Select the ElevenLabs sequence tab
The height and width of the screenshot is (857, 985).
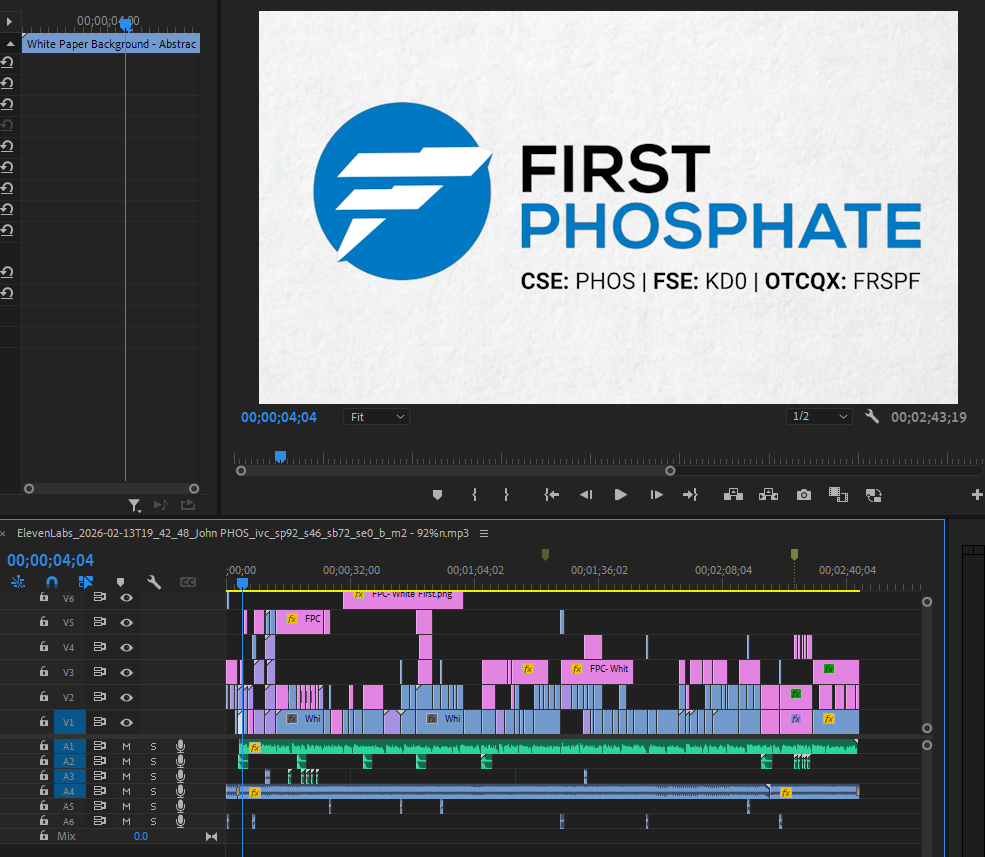coord(240,533)
